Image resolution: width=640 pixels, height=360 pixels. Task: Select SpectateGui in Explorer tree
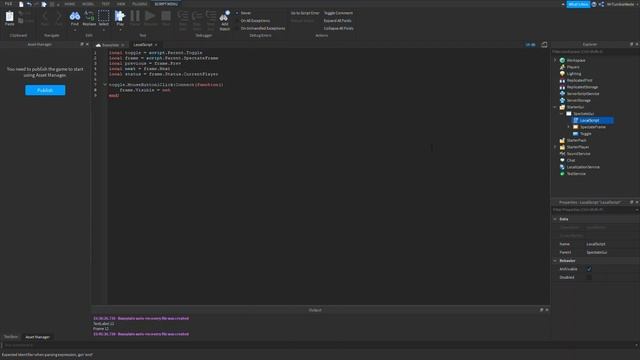tap(584, 113)
